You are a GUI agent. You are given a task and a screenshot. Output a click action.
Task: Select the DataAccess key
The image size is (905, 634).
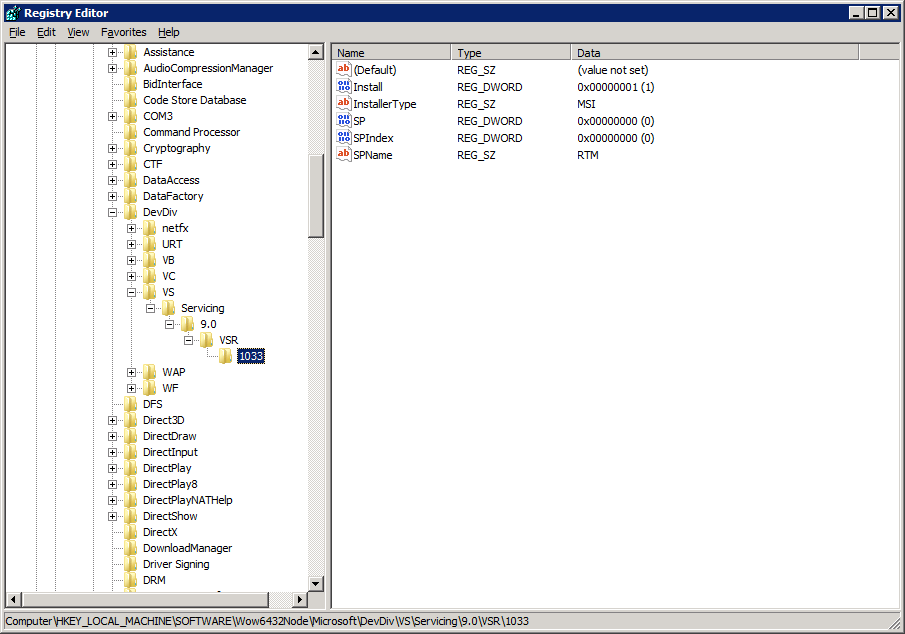pos(171,180)
